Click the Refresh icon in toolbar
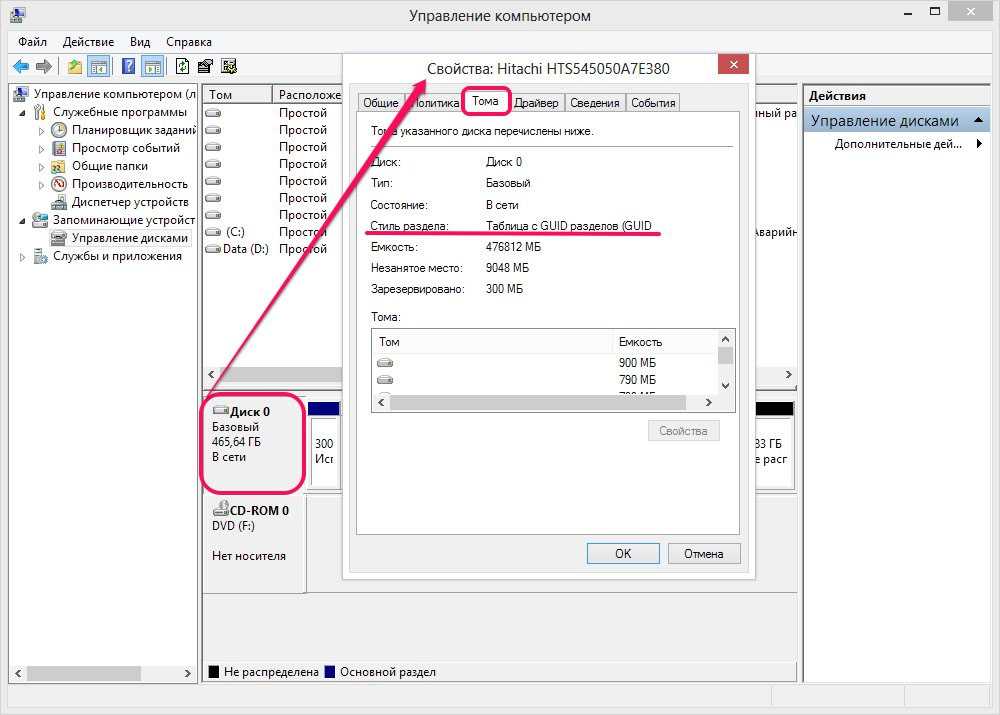 [x=182, y=66]
